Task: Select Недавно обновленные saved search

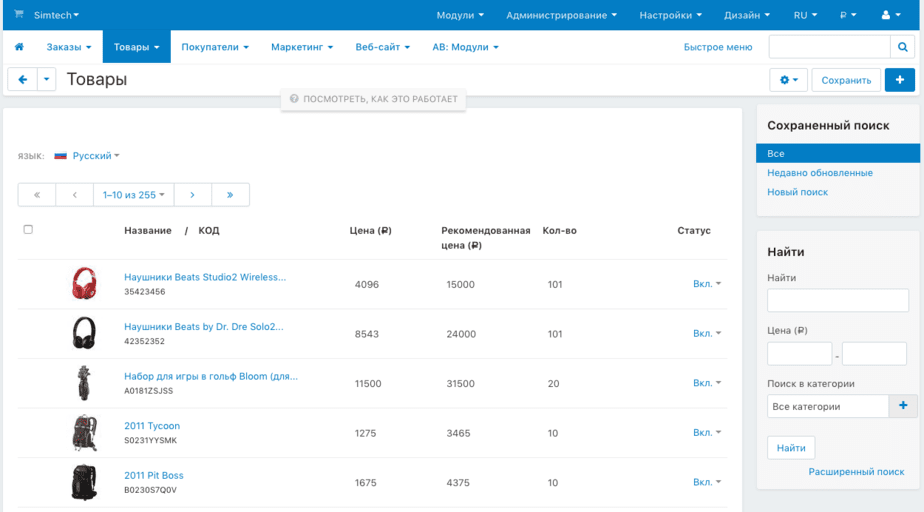Action: 820,173
